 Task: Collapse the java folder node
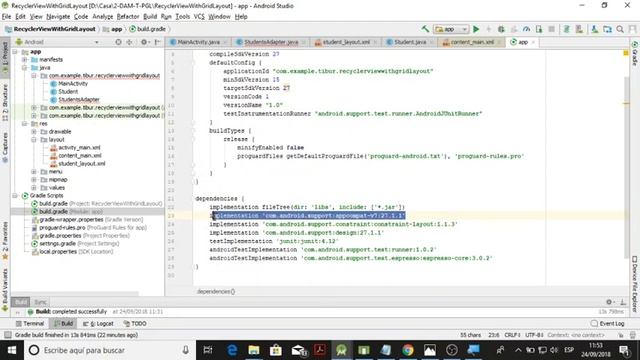click(24, 68)
